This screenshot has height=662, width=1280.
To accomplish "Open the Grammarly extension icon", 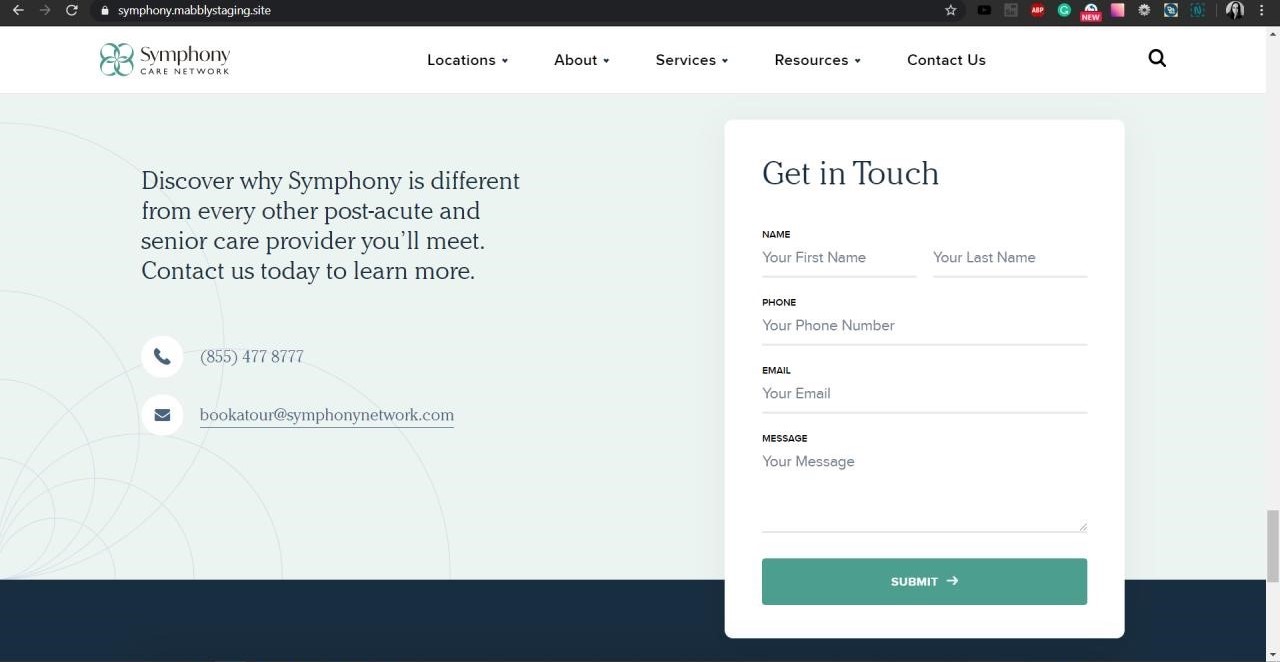I will 1065,10.
